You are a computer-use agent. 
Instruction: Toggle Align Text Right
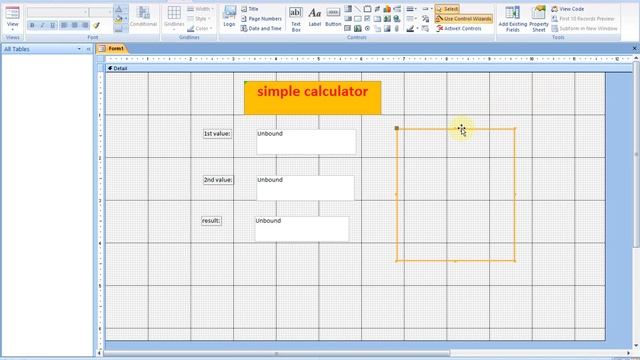click(84, 25)
